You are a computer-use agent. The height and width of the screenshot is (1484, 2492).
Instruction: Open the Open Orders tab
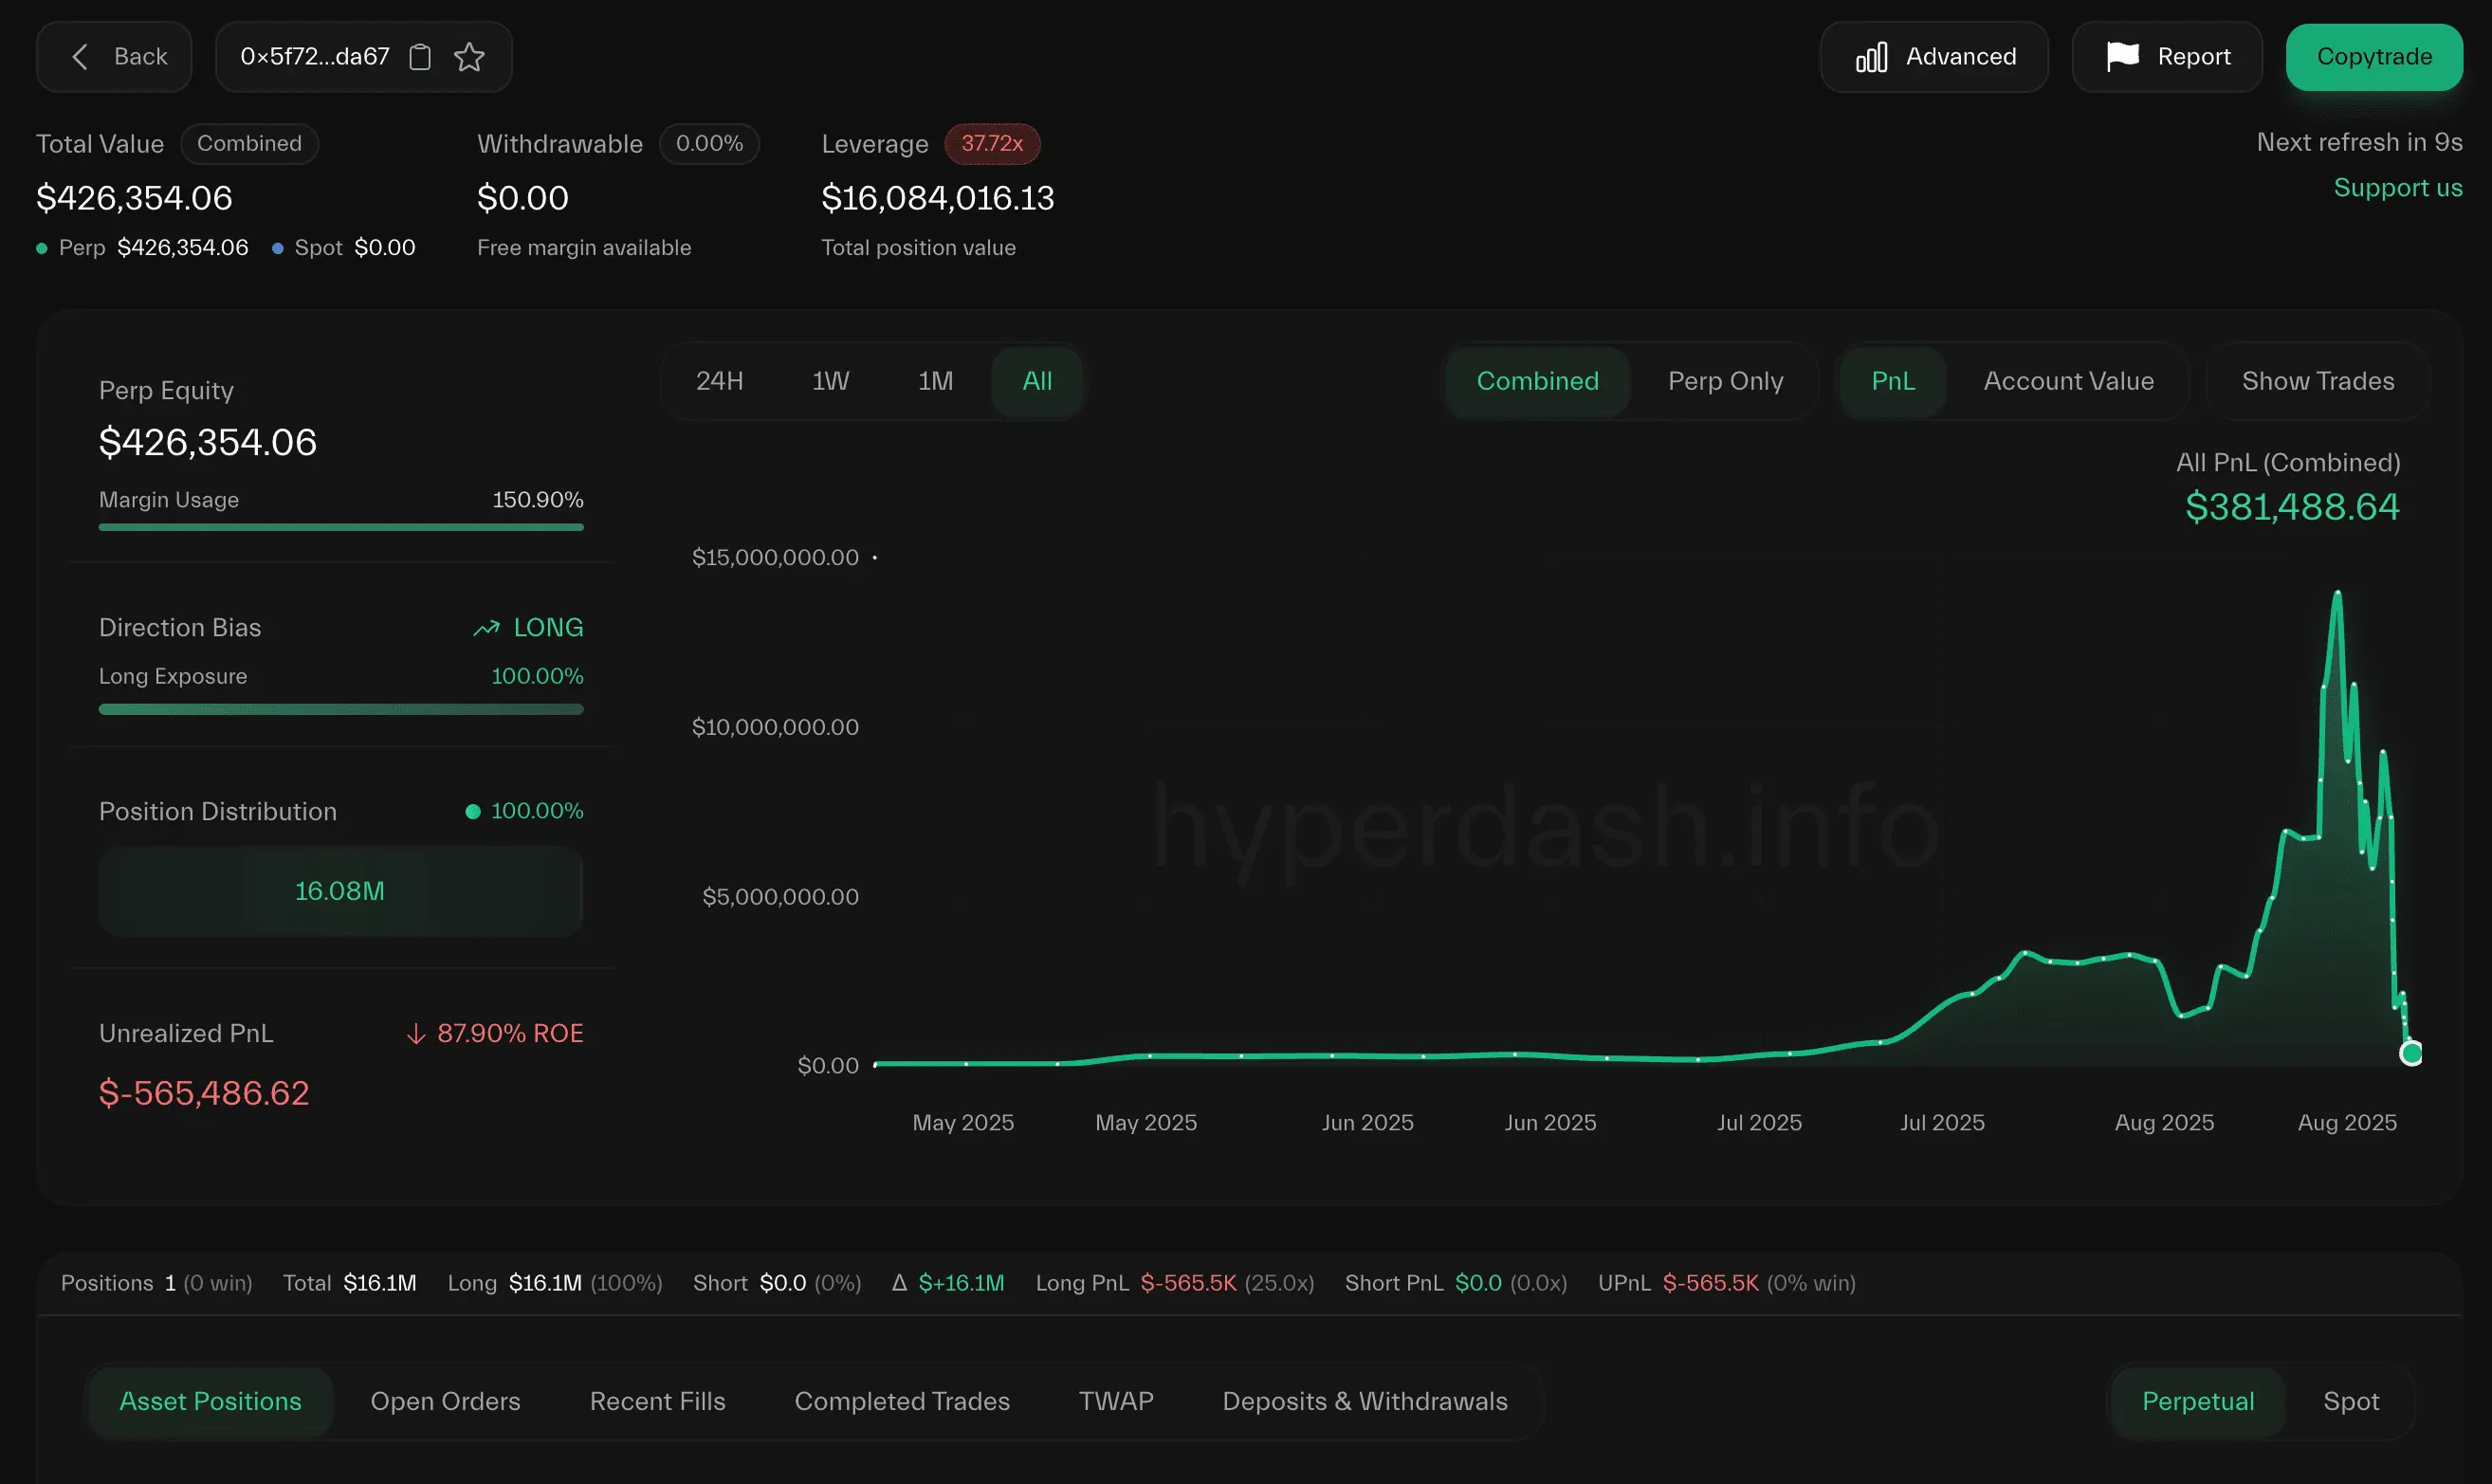tap(445, 1402)
